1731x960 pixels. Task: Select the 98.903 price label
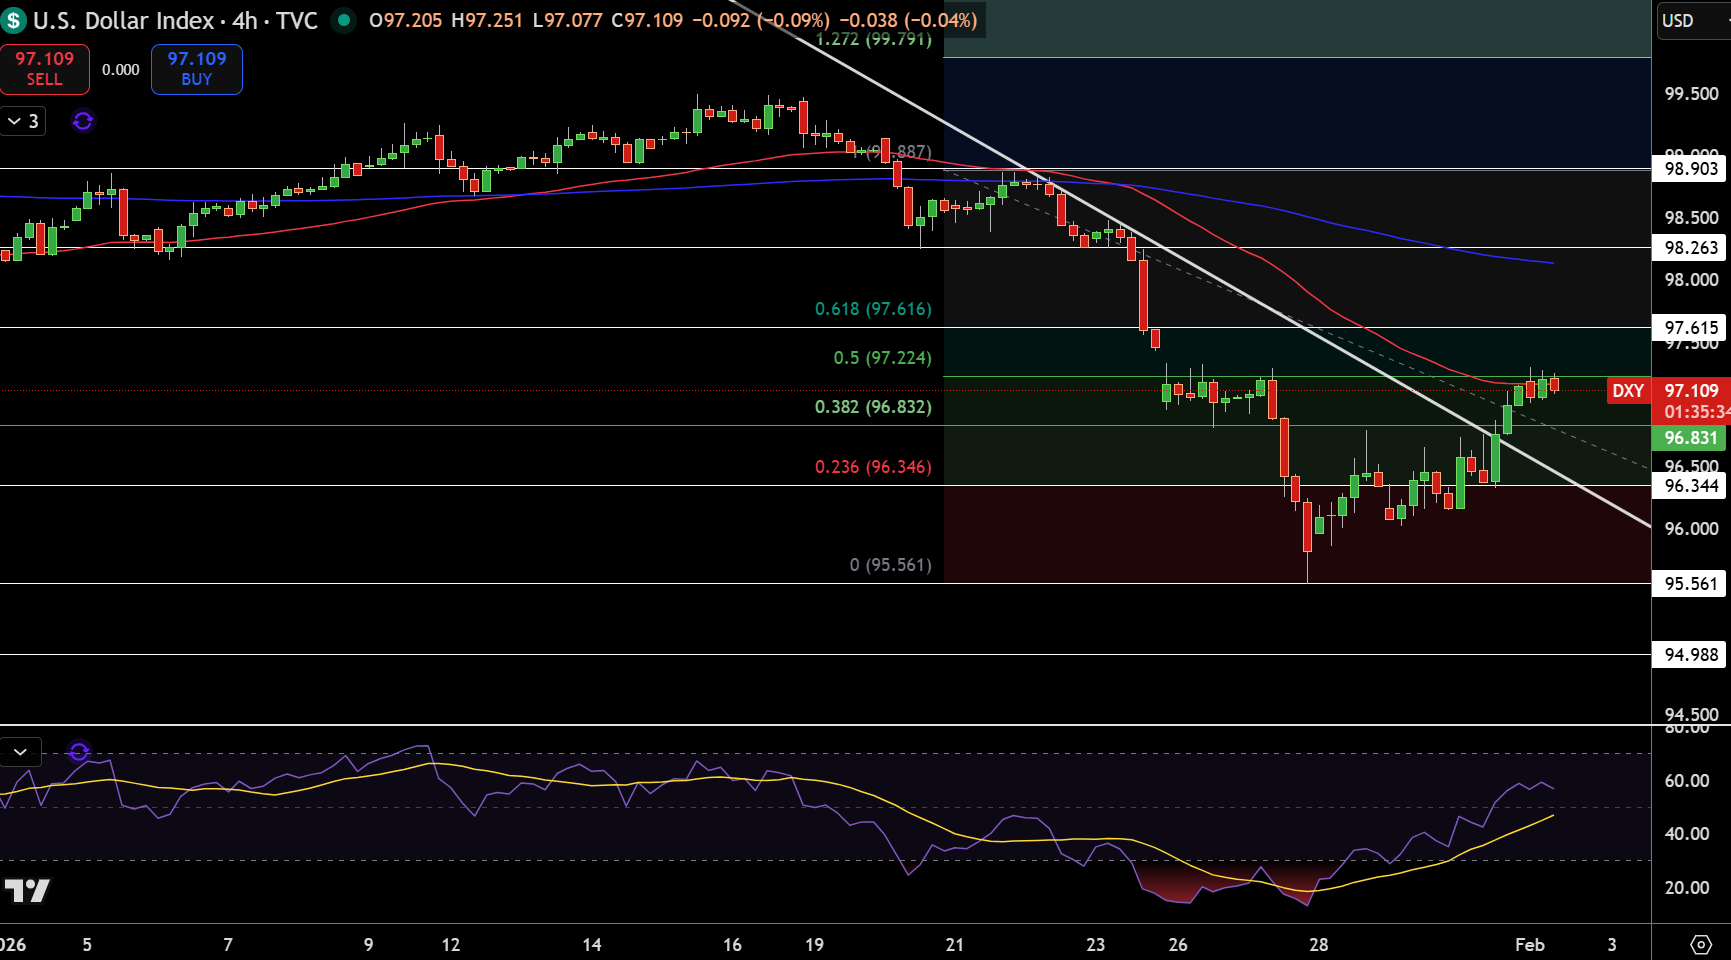[x=1691, y=169]
